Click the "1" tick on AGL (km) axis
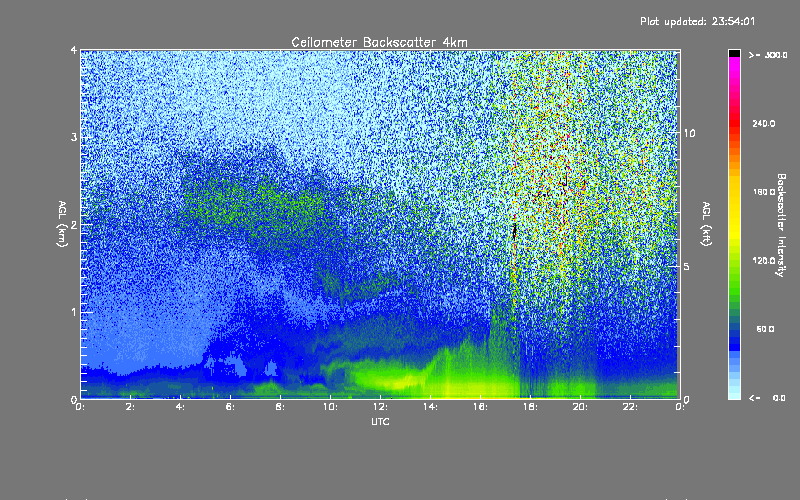Viewport: 800px width, 500px height. 74,312
